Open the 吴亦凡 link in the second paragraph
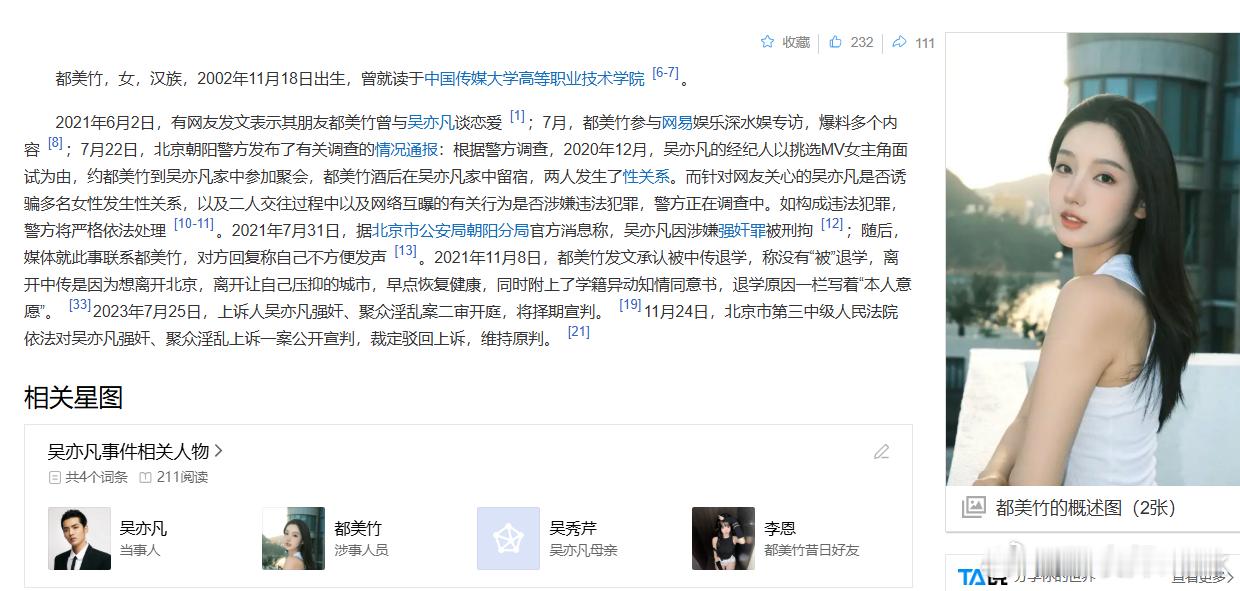 (x=431, y=123)
